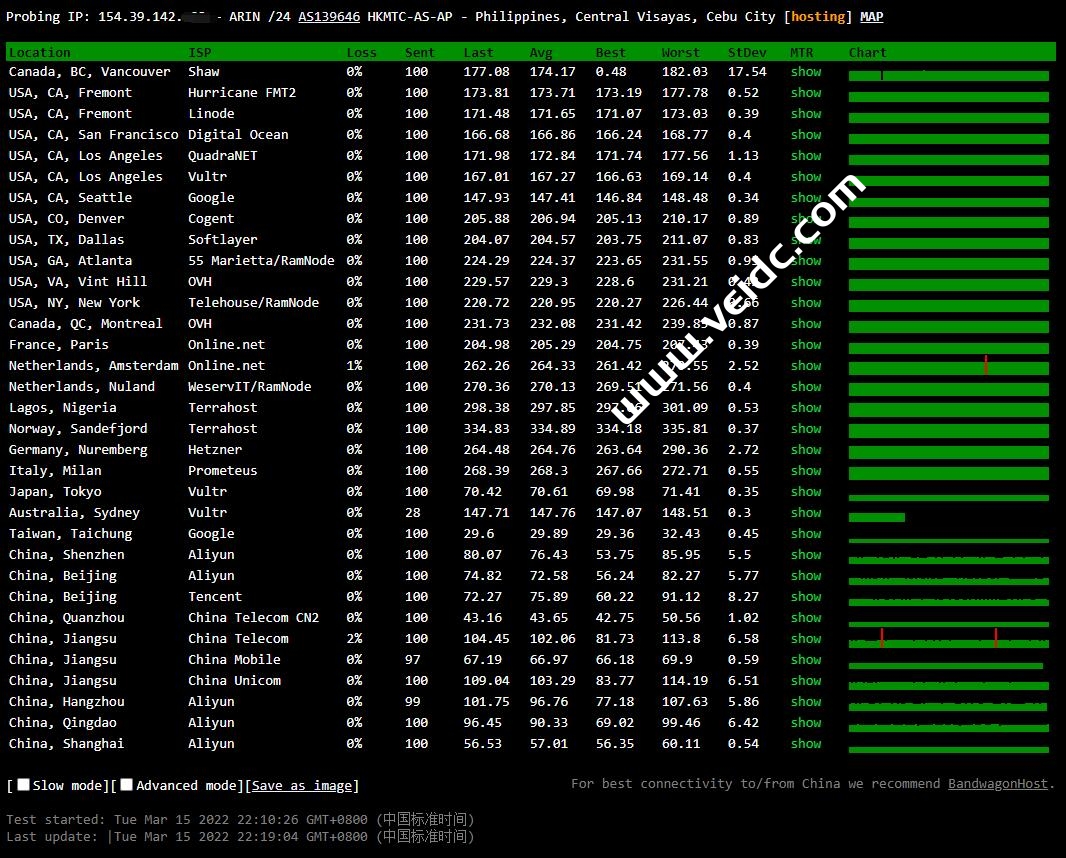Show MTR for Hurricane FMT2 Fremont
Image resolution: width=1066 pixels, height=858 pixels.
tap(806, 92)
